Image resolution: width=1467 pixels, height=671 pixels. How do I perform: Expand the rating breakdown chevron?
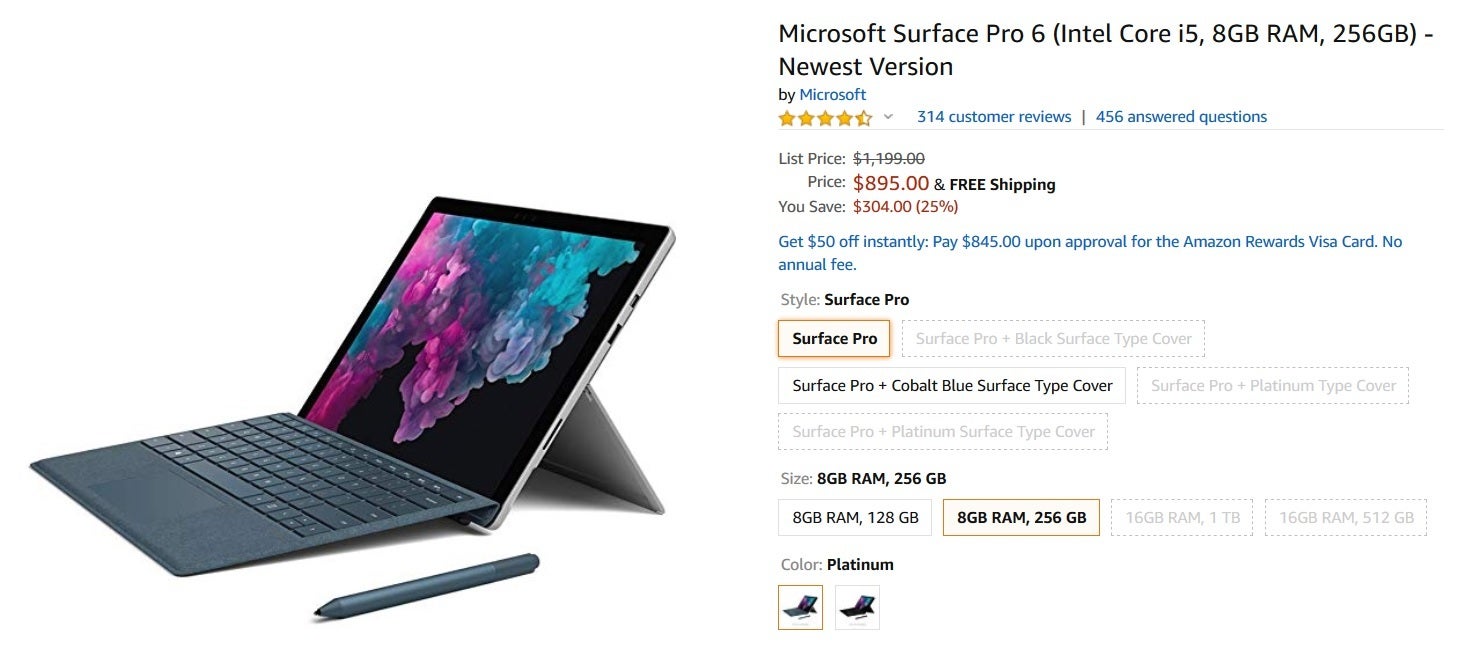(888, 117)
